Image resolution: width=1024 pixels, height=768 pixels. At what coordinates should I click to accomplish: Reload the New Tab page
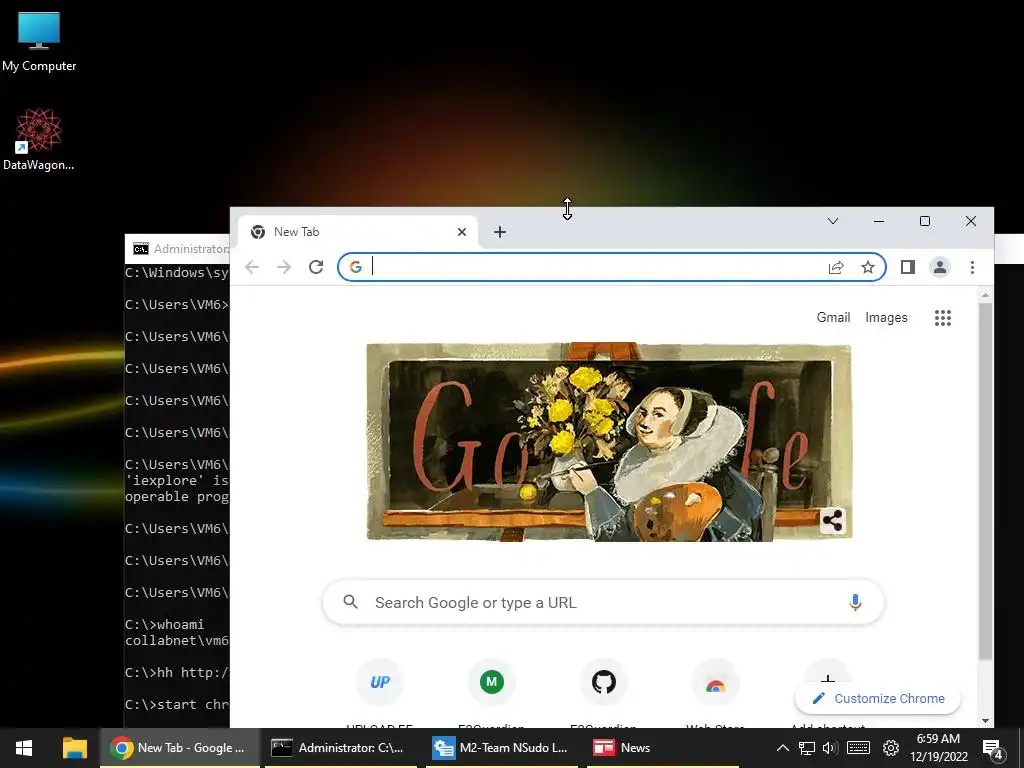(316, 267)
